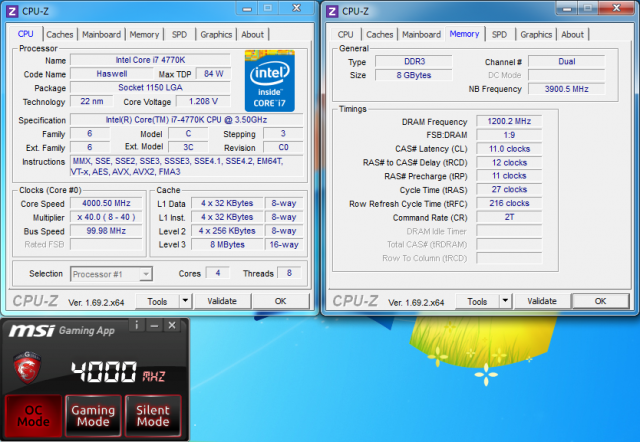Image resolution: width=640 pixels, height=442 pixels.
Task: Click the Bus Speed value 99.98 MHz
Action: pyautogui.click(x=106, y=231)
